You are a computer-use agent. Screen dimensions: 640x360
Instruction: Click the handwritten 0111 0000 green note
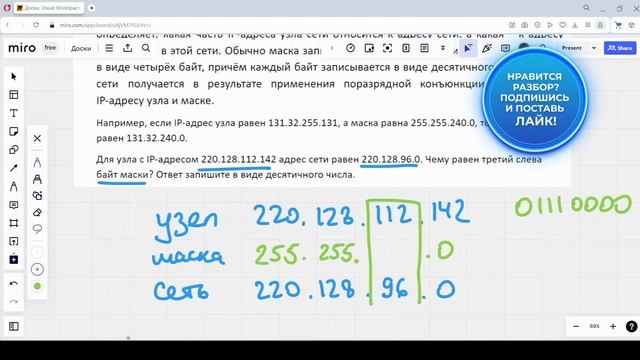573,205
